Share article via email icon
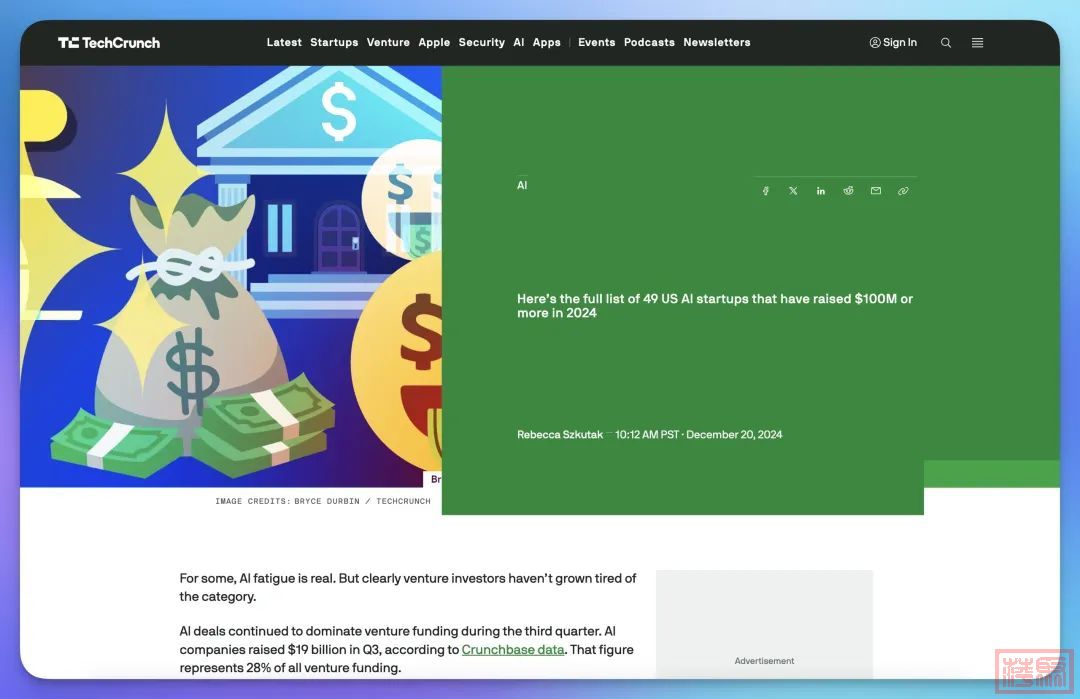Screen dimensions: 1080x699 point(876,191)
